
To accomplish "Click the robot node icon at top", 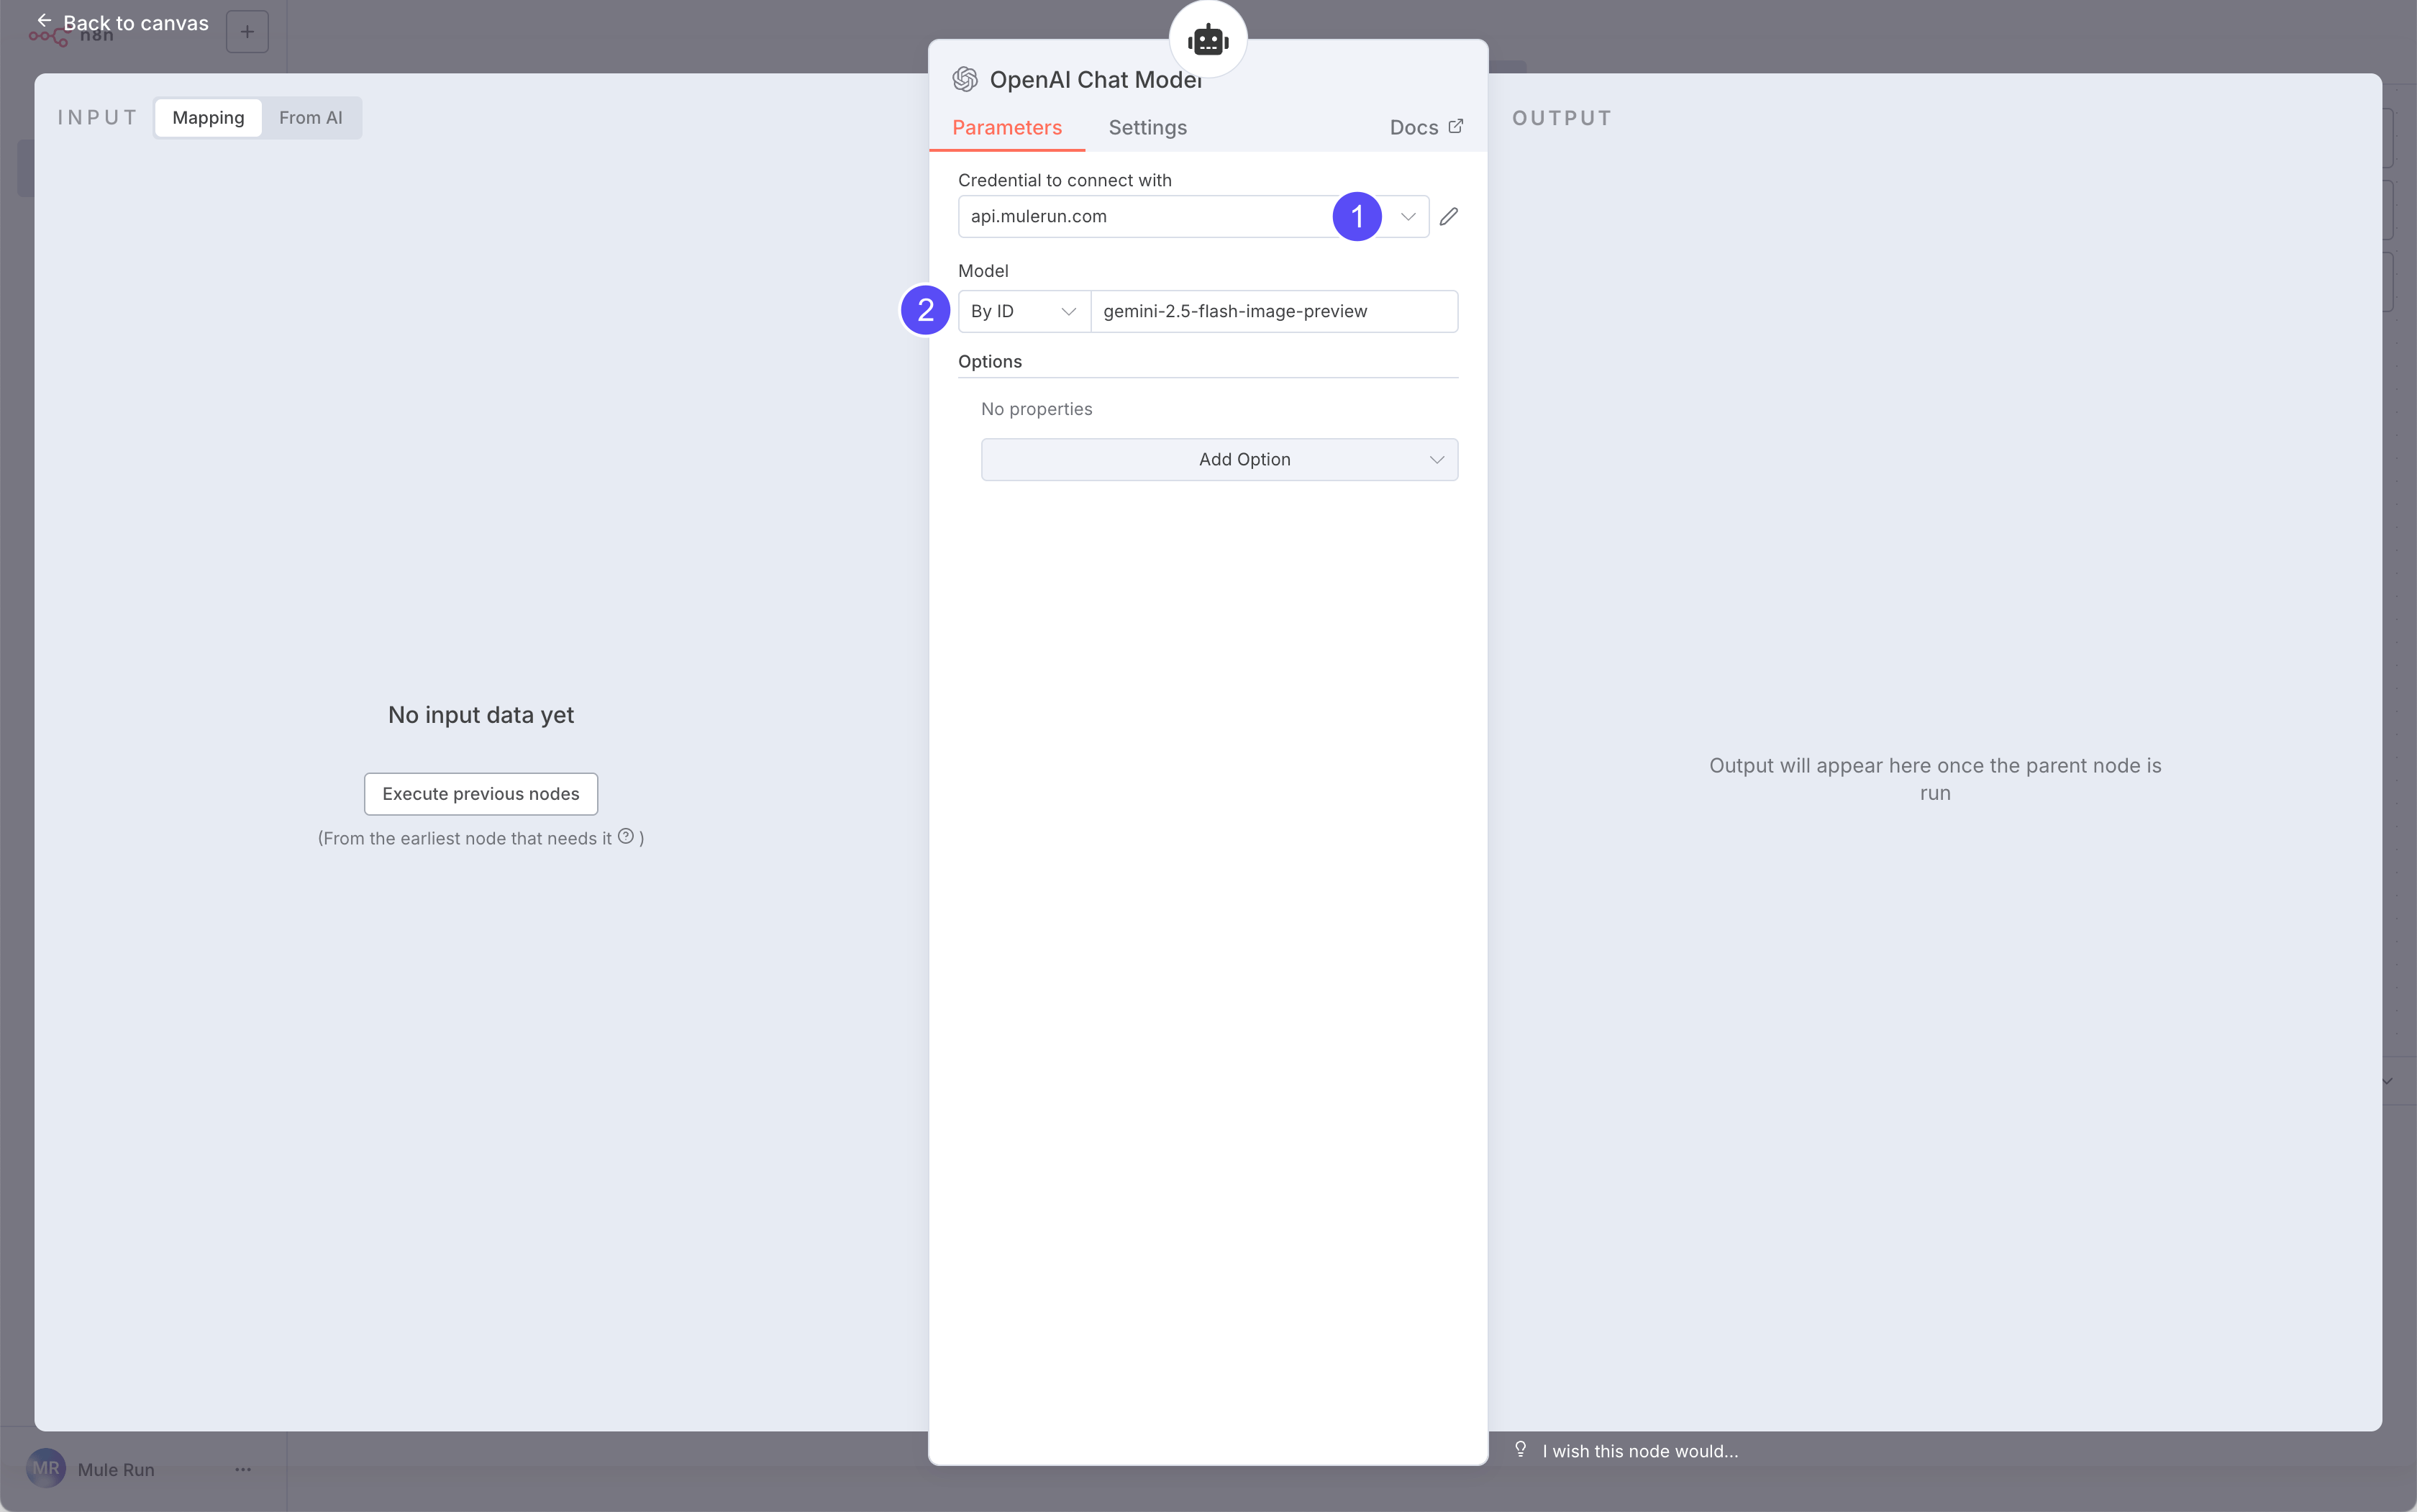I will [1208, 40].
